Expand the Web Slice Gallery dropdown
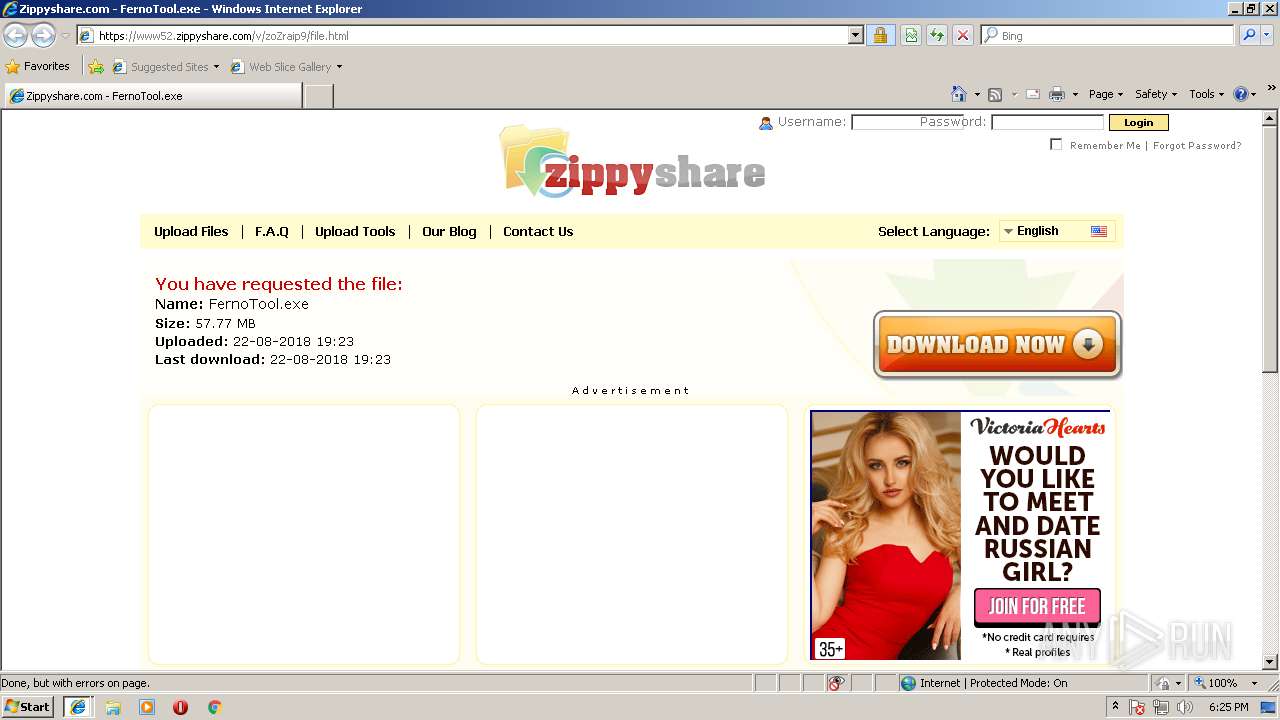 pyautogui.click(x=339, y=67)
